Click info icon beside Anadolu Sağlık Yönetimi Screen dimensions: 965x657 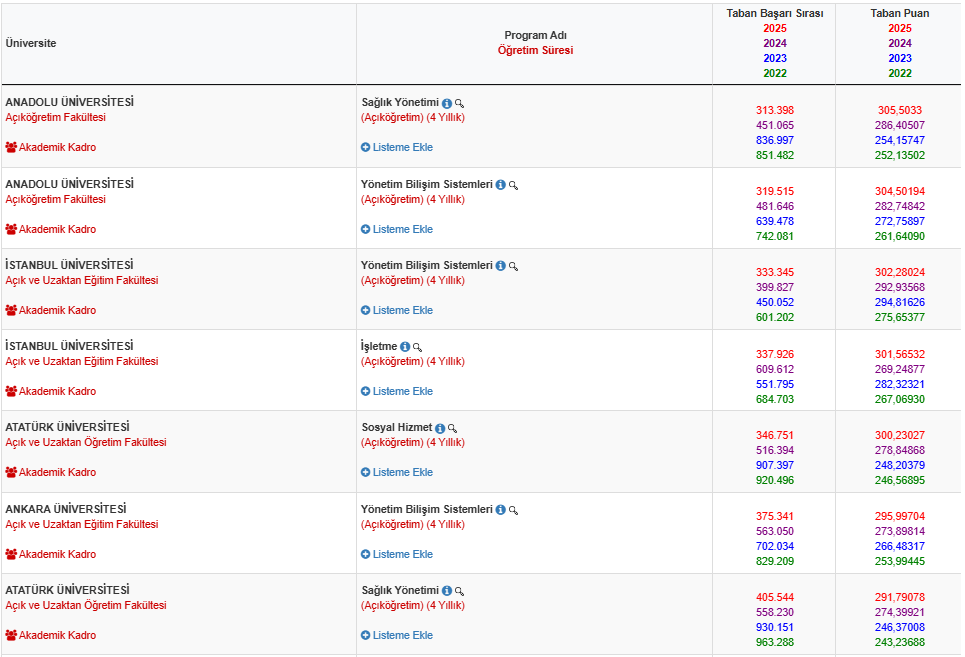point(447,103)
